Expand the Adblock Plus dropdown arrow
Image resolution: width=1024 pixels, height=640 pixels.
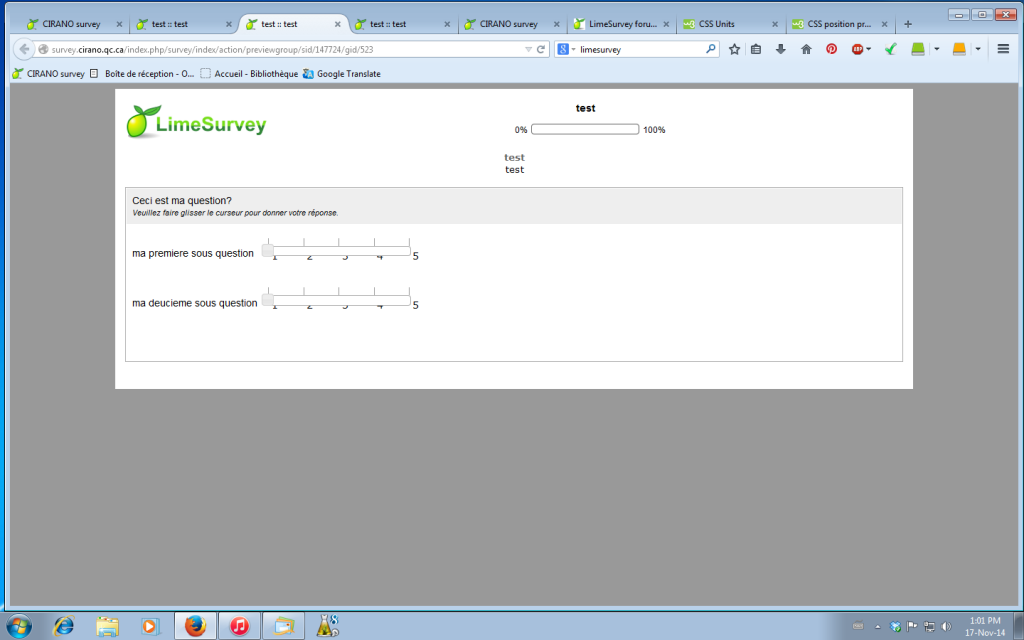click(x=869, y=49)
